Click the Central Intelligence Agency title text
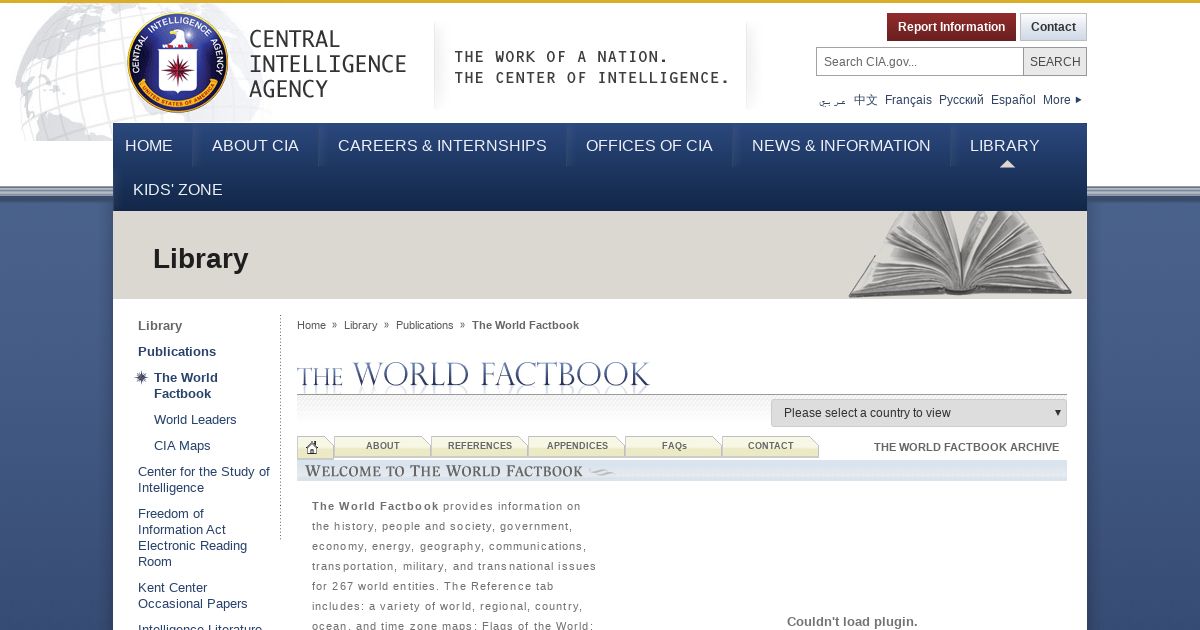 tap(327, 64)
